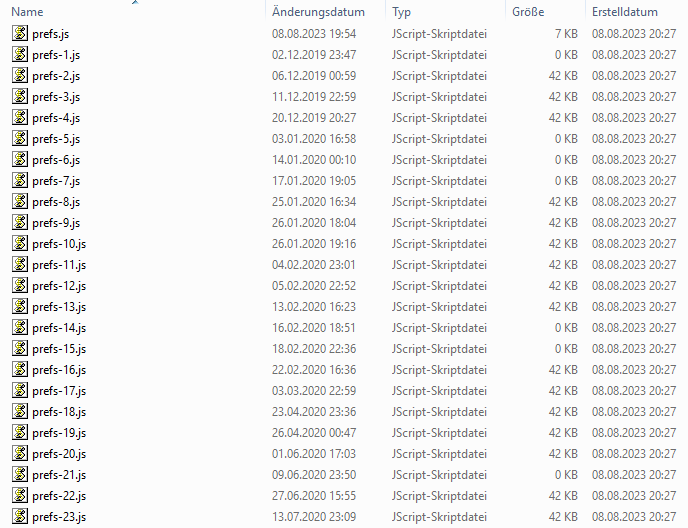The width and height of the screenshot is (688, 528).
Task: Click the date 08.08.2023 19:54
Action: coord(314,34)
